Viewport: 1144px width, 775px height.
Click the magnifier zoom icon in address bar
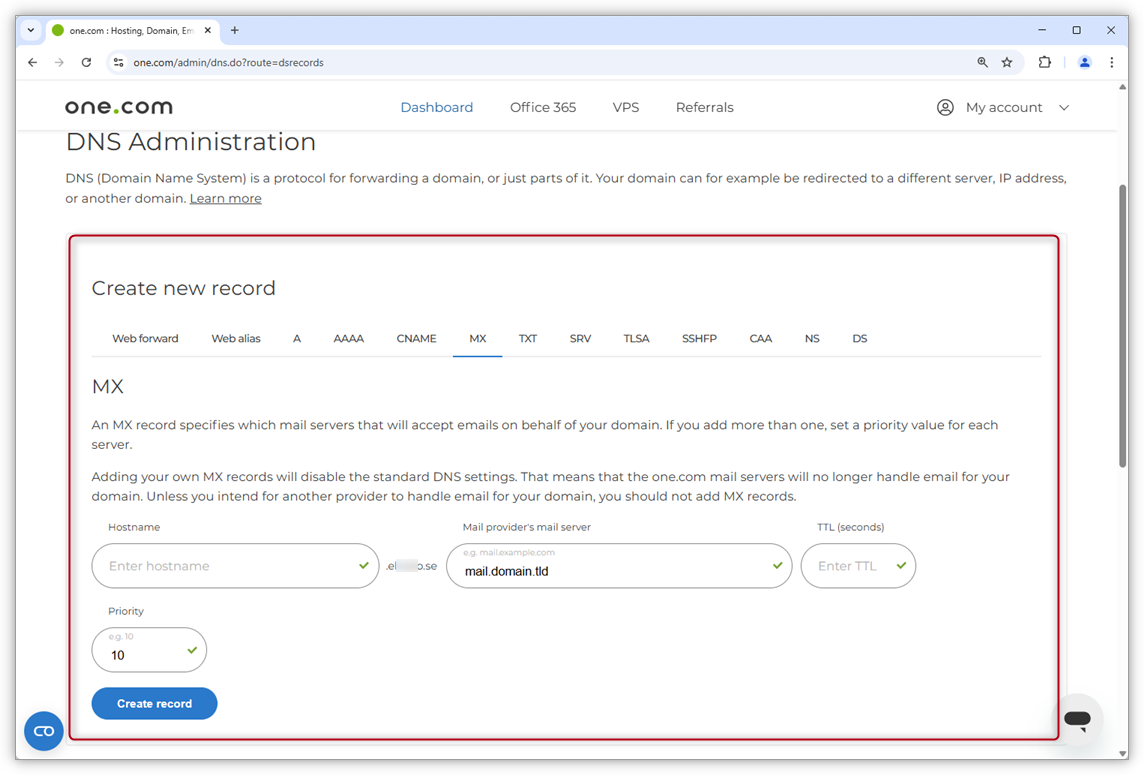pos(982,62)
